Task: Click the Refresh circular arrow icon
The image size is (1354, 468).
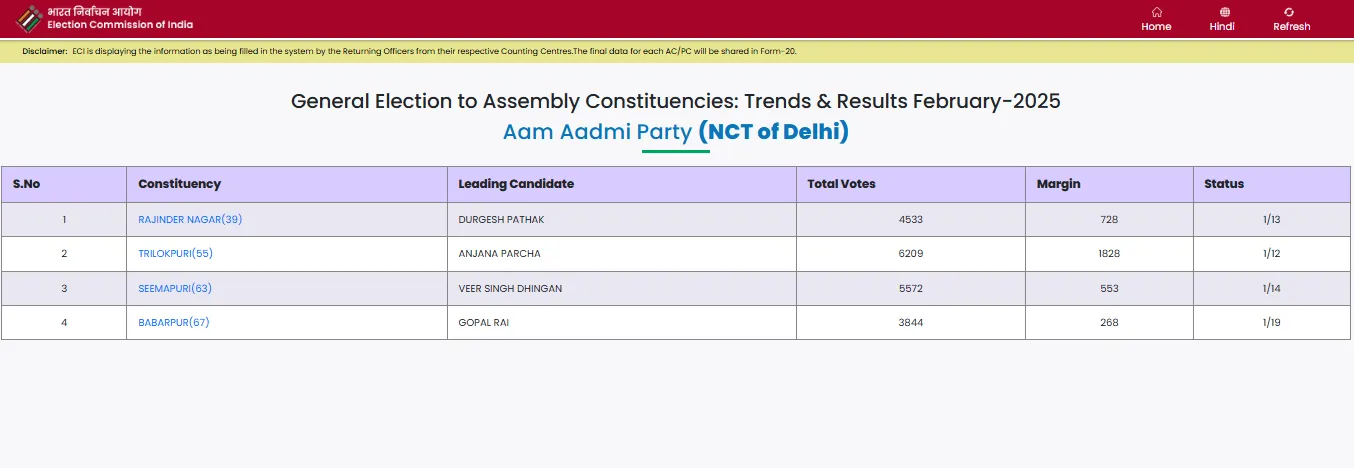Action: click(x=1289, y=12)
